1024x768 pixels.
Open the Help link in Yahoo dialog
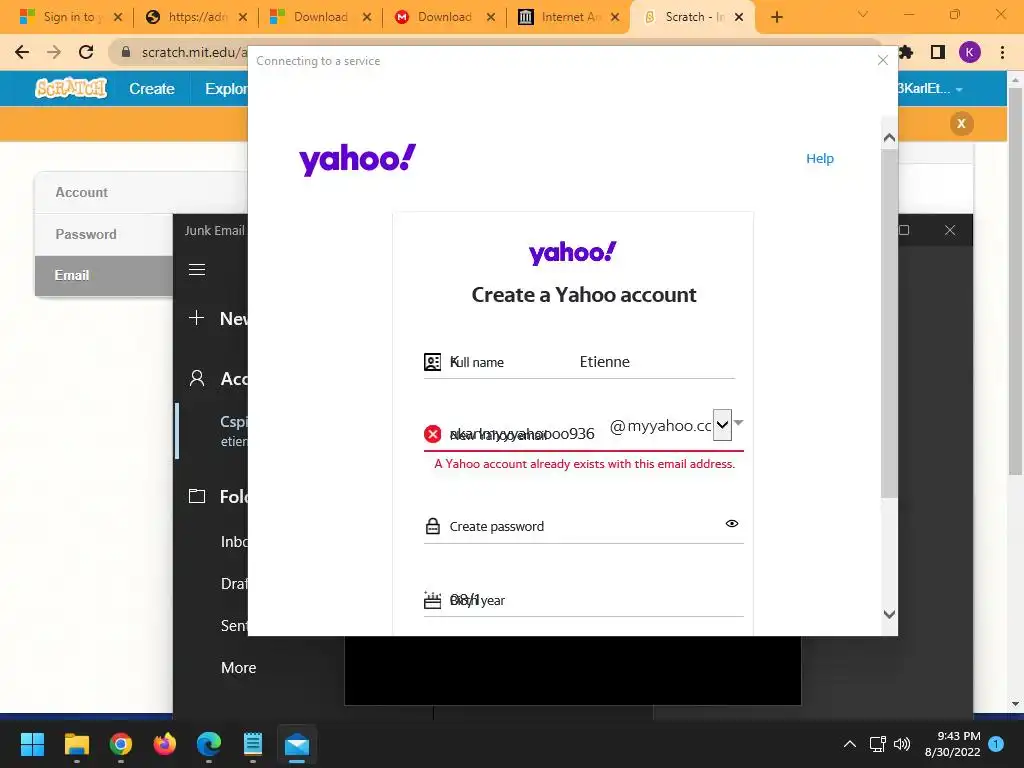tap(820, 159)
